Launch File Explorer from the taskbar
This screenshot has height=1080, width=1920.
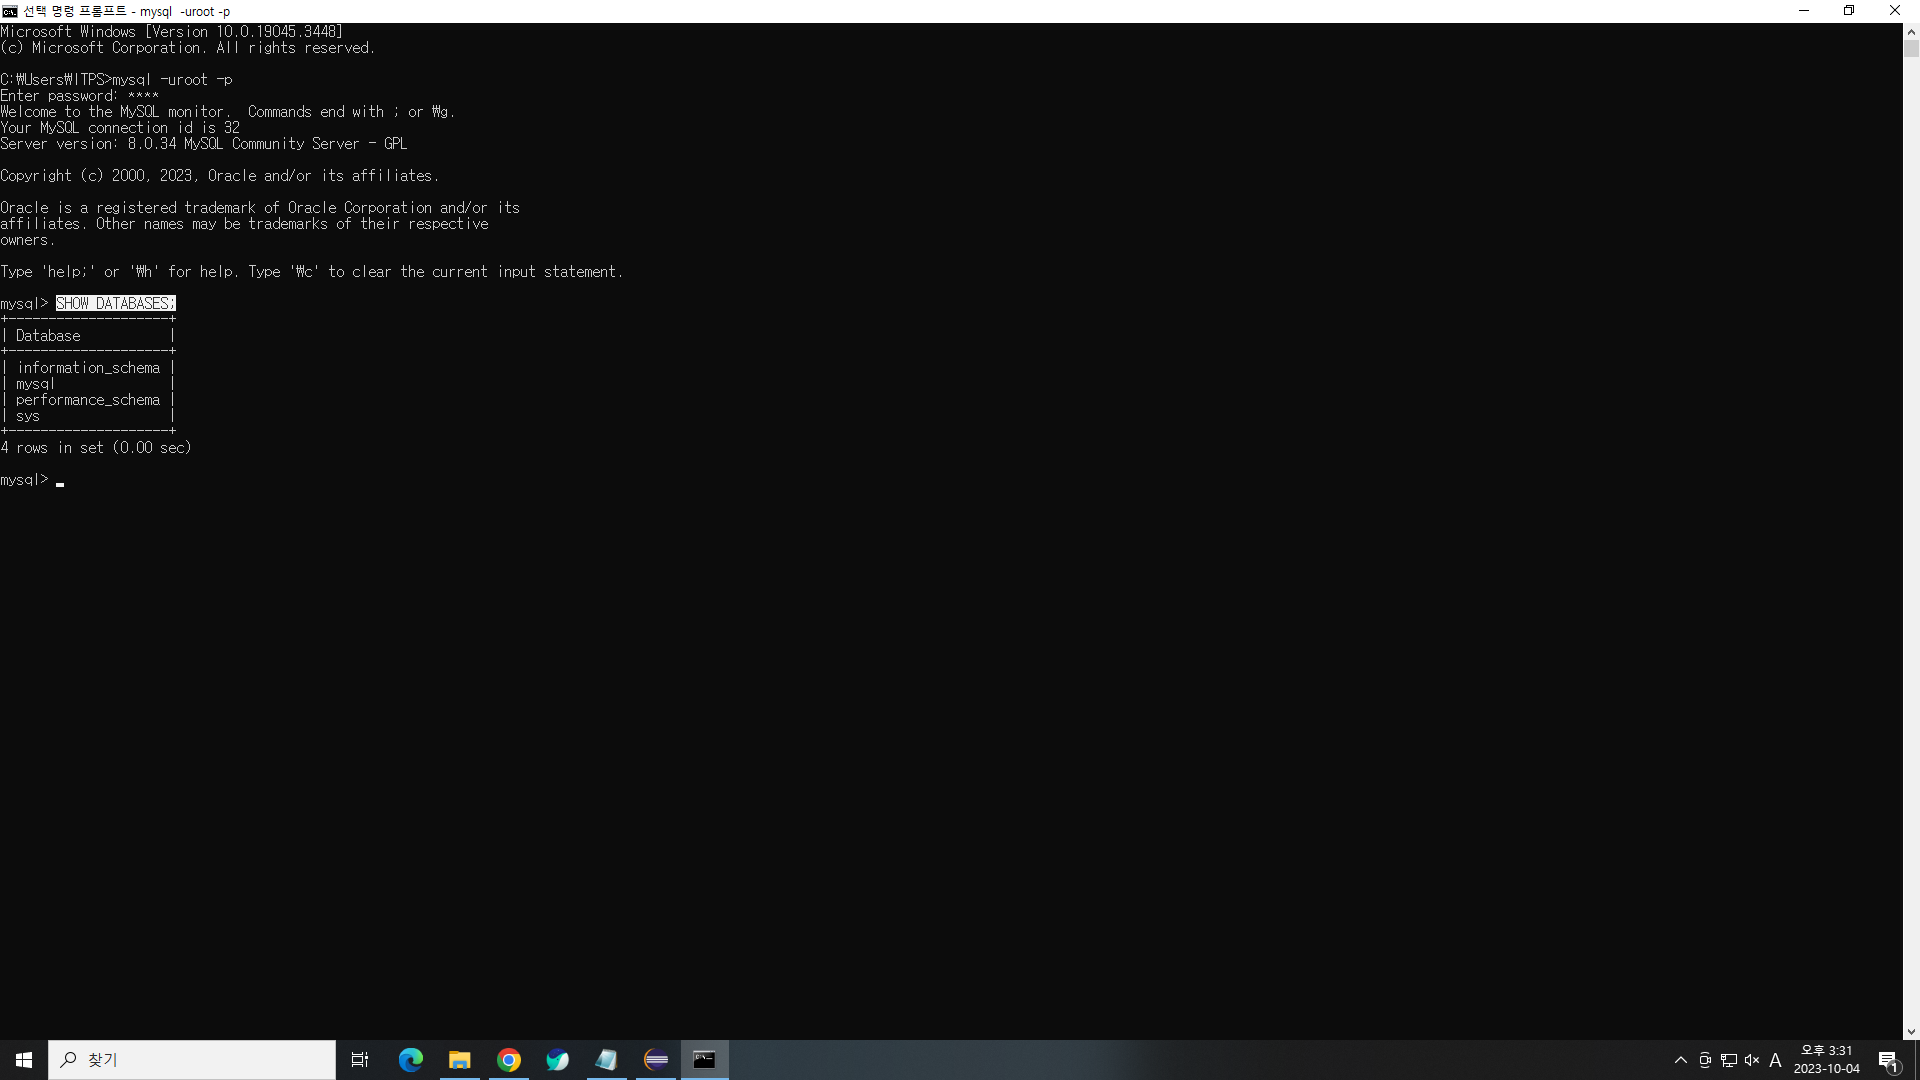coord(460,1060)
